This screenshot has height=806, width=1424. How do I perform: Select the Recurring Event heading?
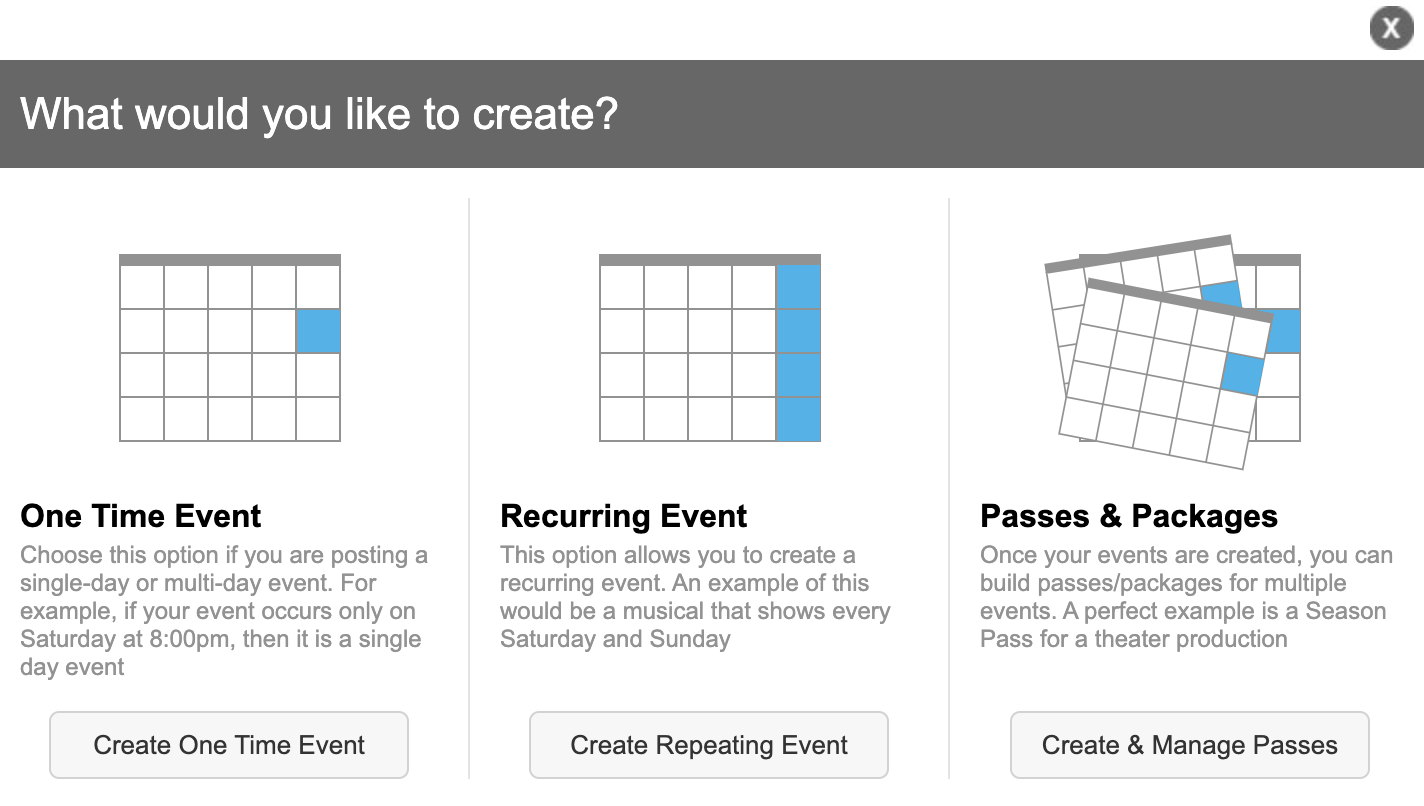pyautogui.click(x=624, y=516)
